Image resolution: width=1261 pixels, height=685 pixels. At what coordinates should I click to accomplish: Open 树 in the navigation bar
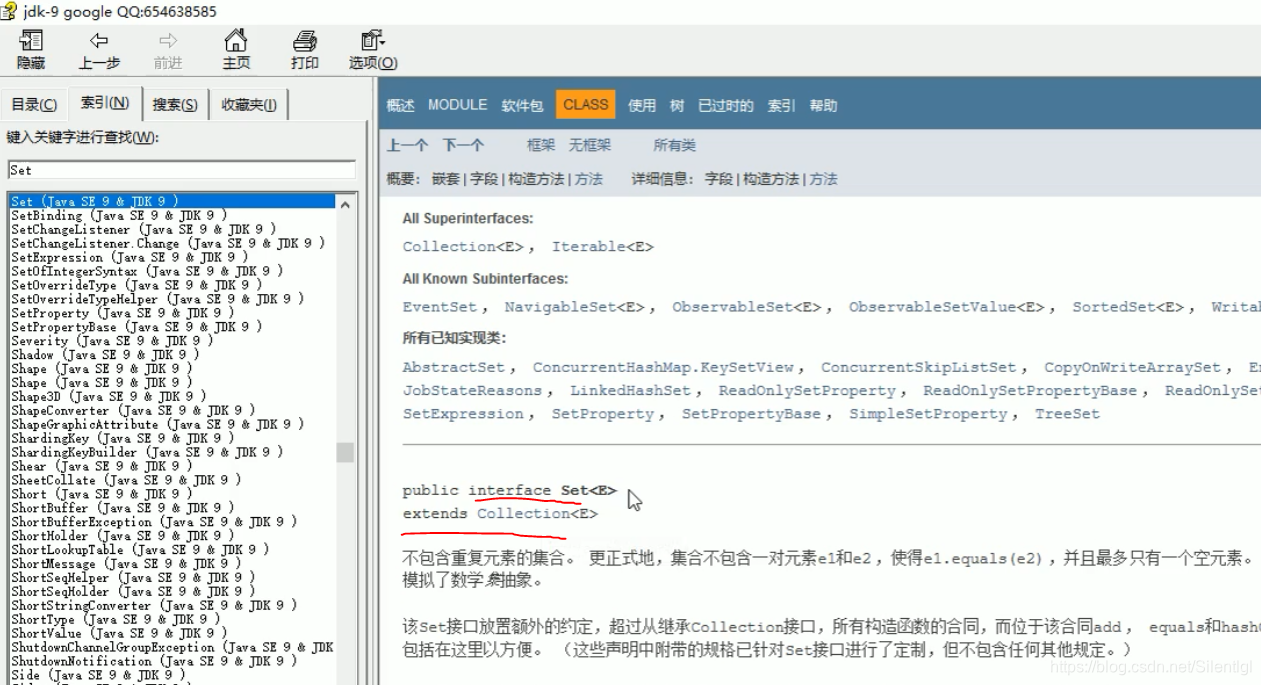[677, 105]
